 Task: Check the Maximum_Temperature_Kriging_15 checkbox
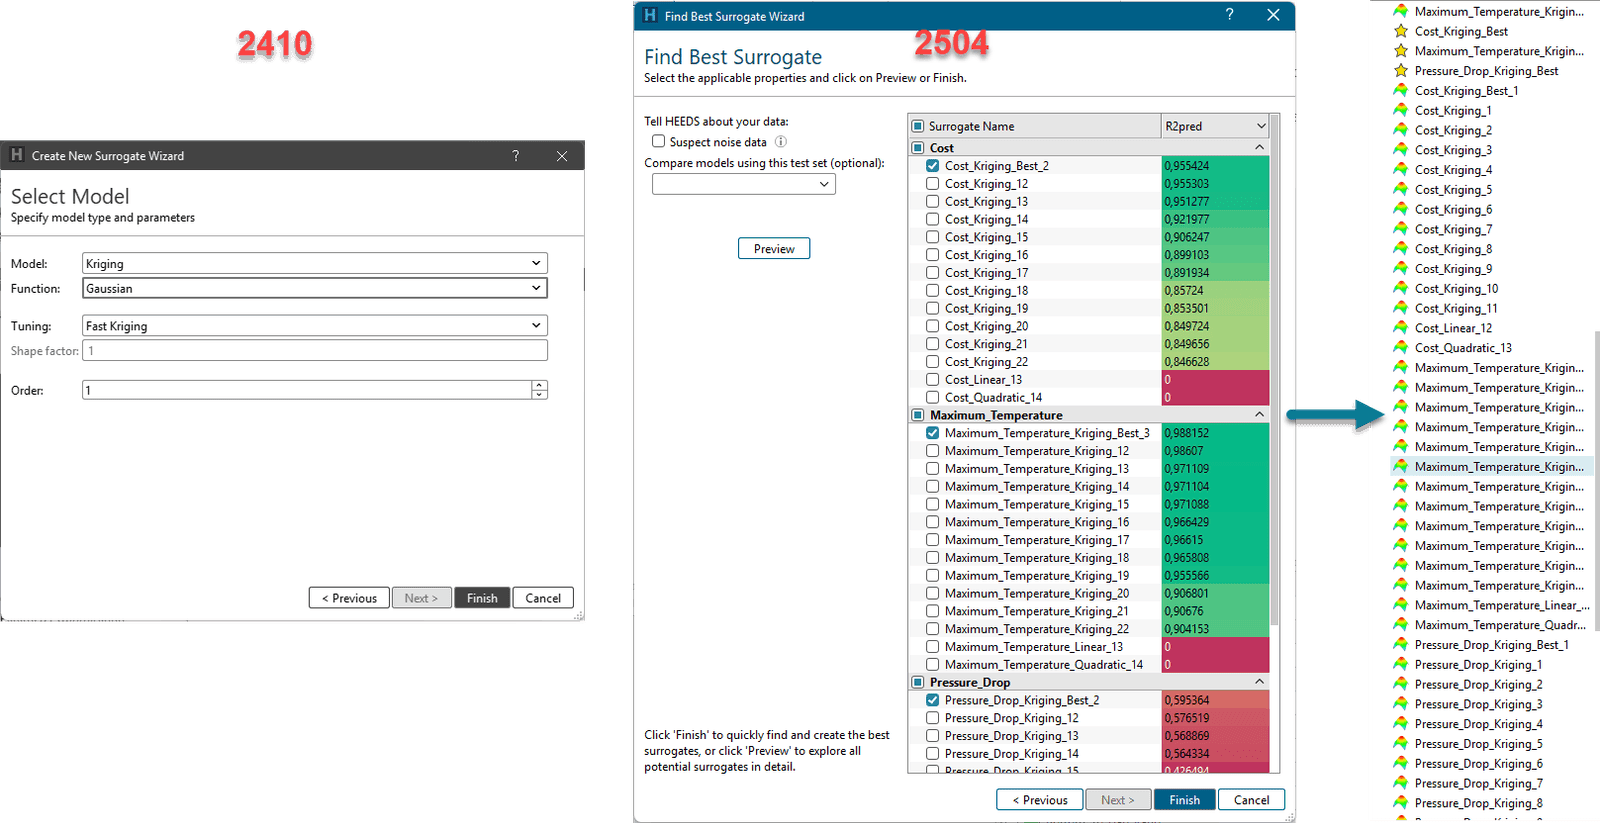(x=932, y=504)
